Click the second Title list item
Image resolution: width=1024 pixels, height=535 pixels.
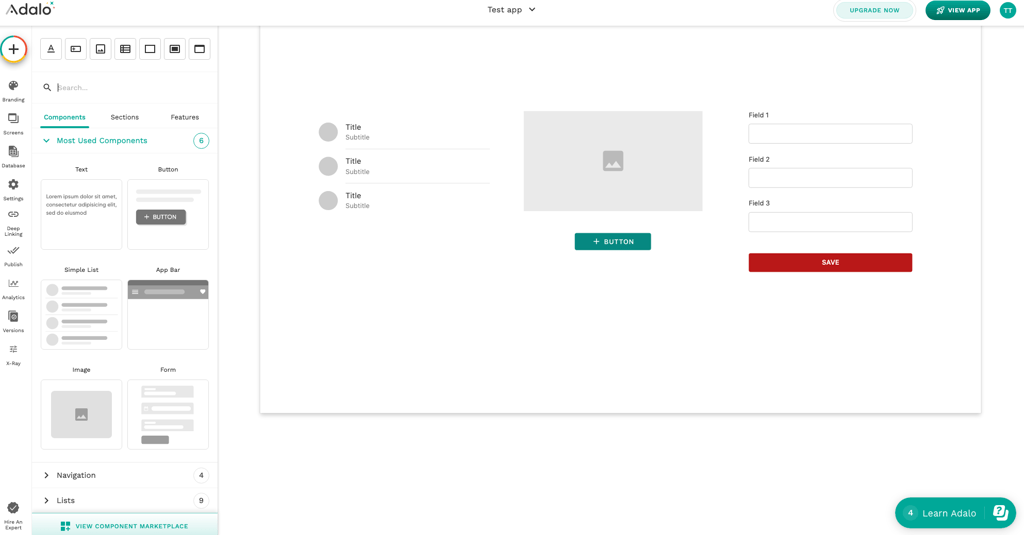(x=404, y=166)
